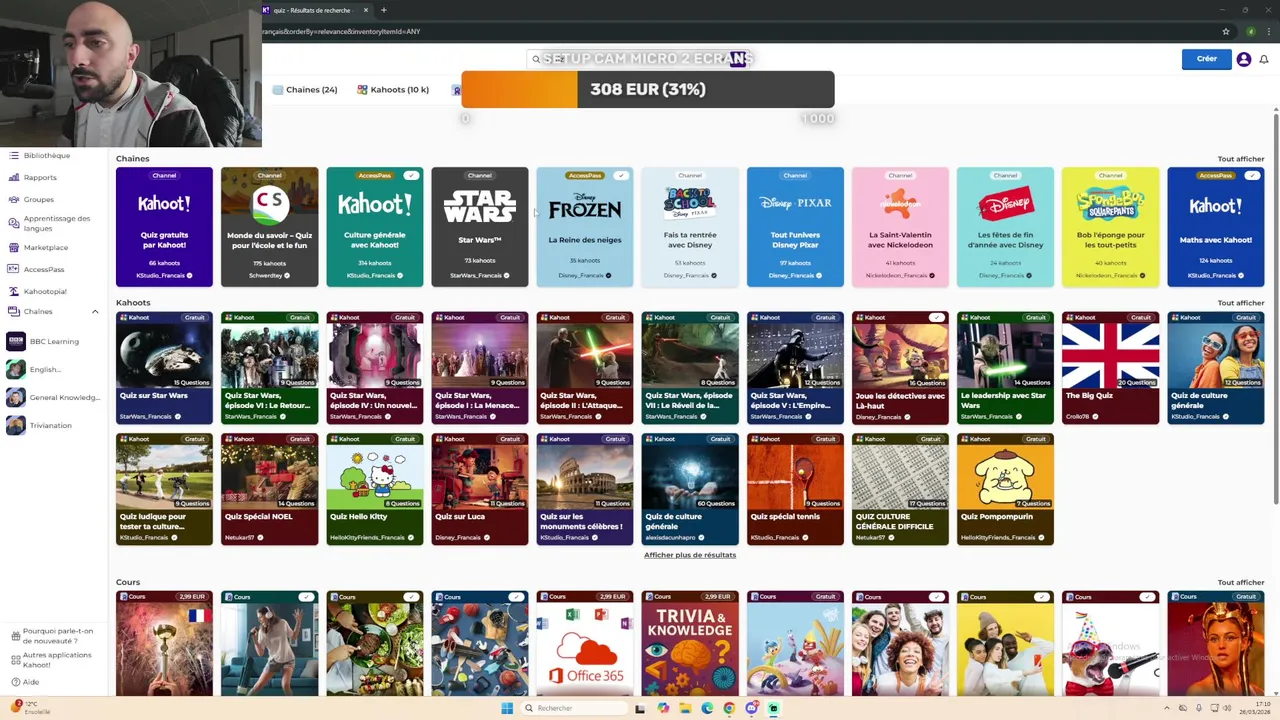Viewport: 1280px width, 720px height.
Task: Open the weather widget on taskbar
Action: (30, 707)
